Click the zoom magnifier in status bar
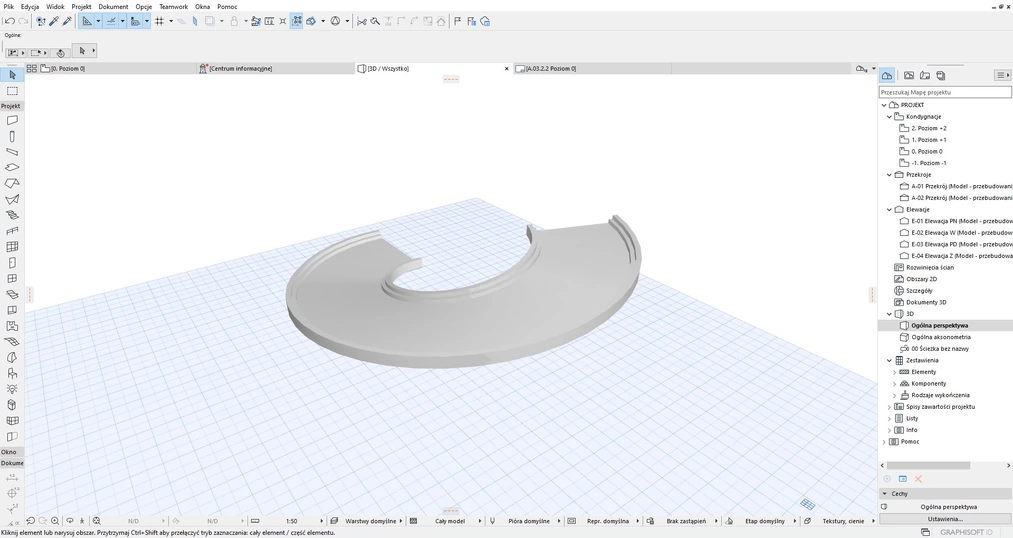 pyautogui.click(x=55, y=521)
